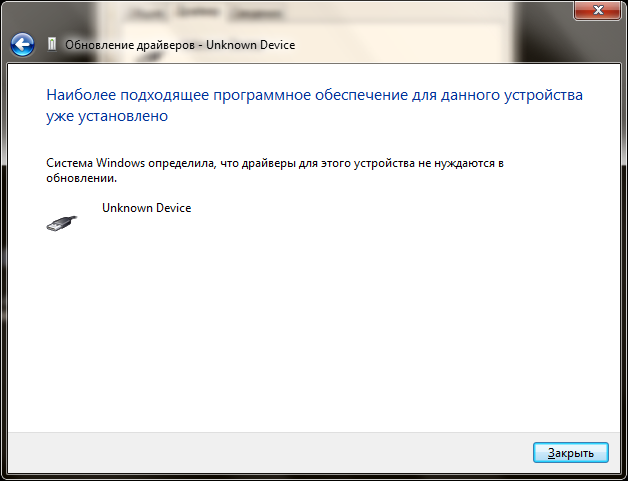The width and height of the screenshot is (628, 481).
Task: Click the USB plug device icon
Action: point(62,223)
